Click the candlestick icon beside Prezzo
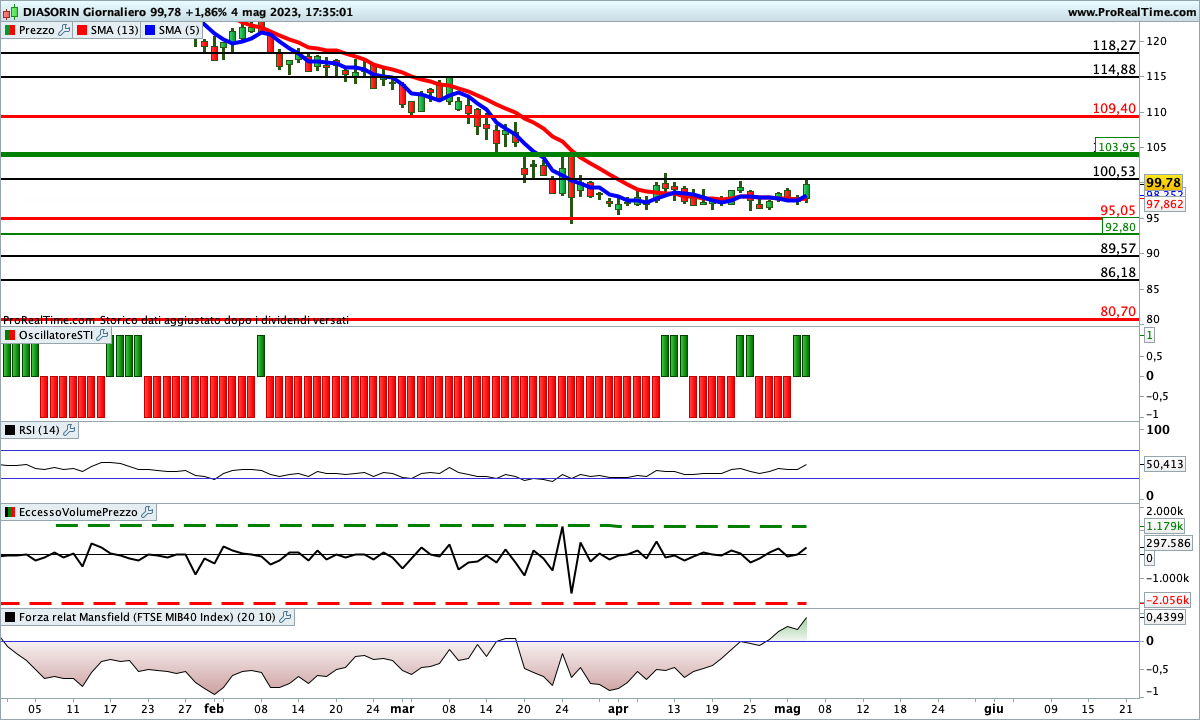1200x720 pixels. 10,30
